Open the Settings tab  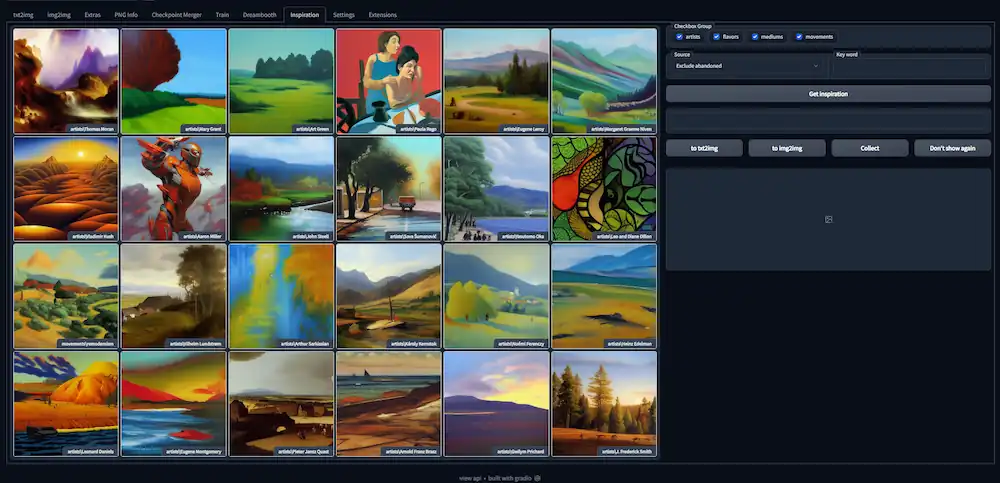pyautogui.click(x=344, y=15)
